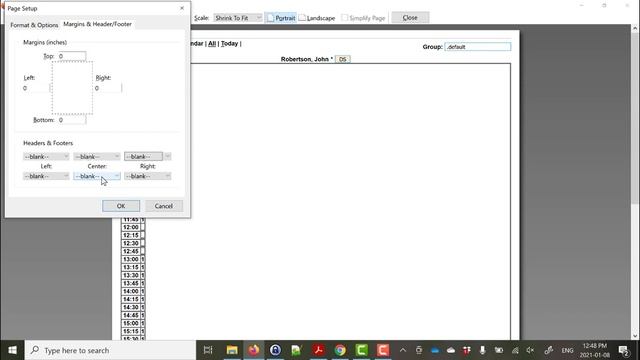Click the 15:00 time slot
Image resolution: width=640 pixels, height=360 pixels.
(131, 323)
